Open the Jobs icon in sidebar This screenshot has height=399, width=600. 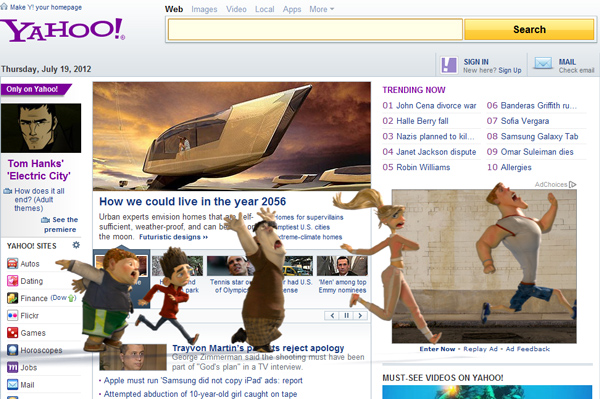(x=12, y=367)
